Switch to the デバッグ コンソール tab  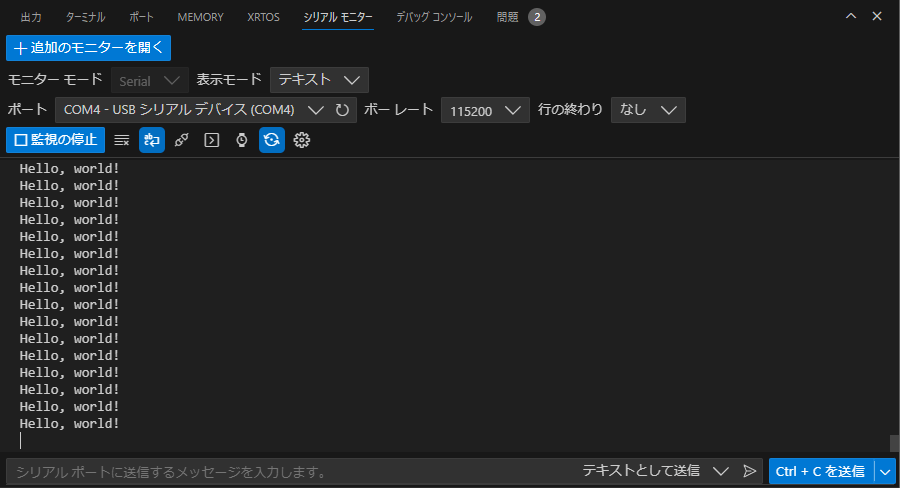(435, 17)
